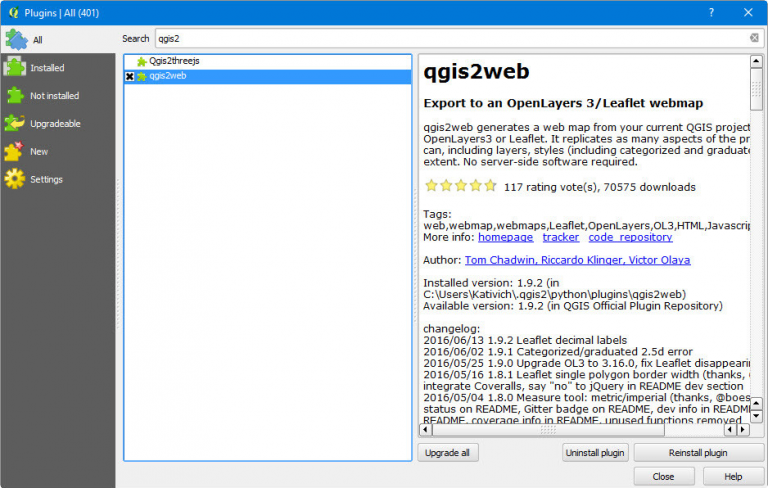Open Help for the plugin manager
This screenshot has height=488, width=768.
click(x=733, y=476)
